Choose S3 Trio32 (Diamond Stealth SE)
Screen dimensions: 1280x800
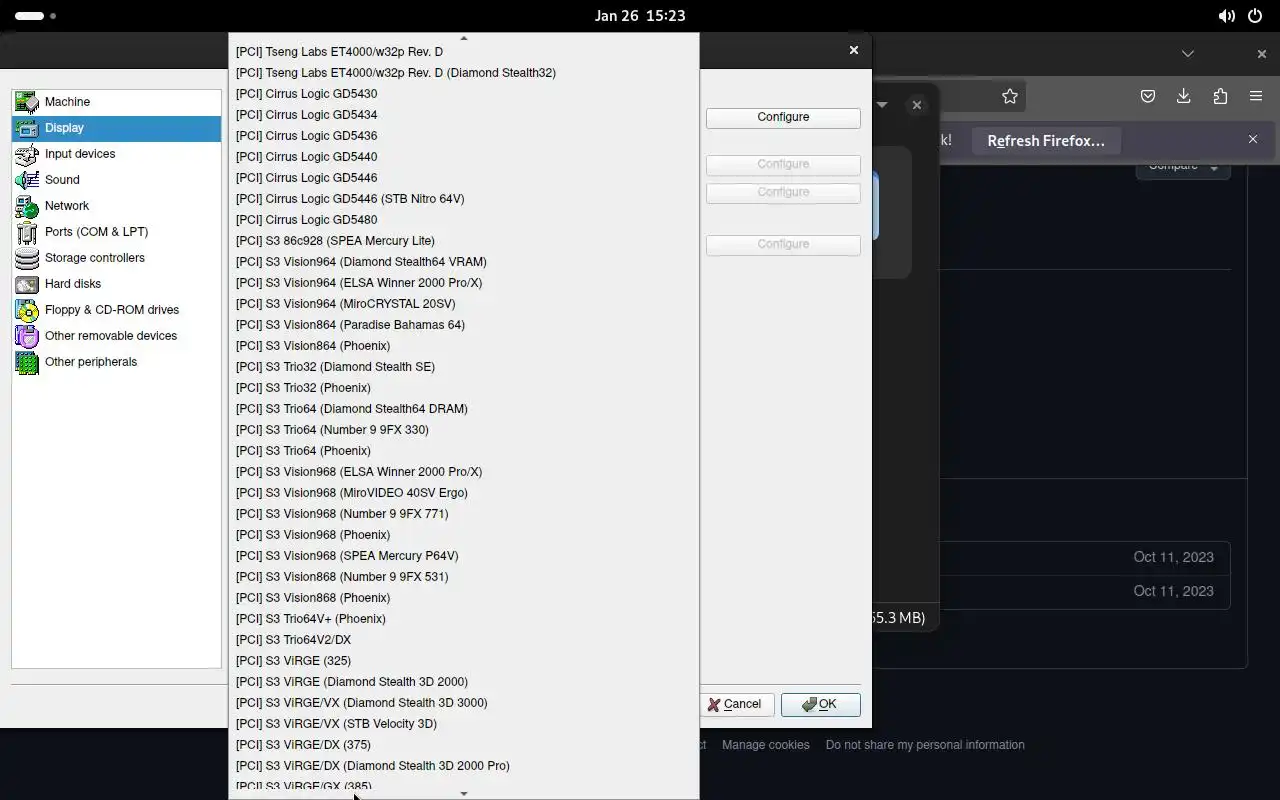tap(464, 367)
